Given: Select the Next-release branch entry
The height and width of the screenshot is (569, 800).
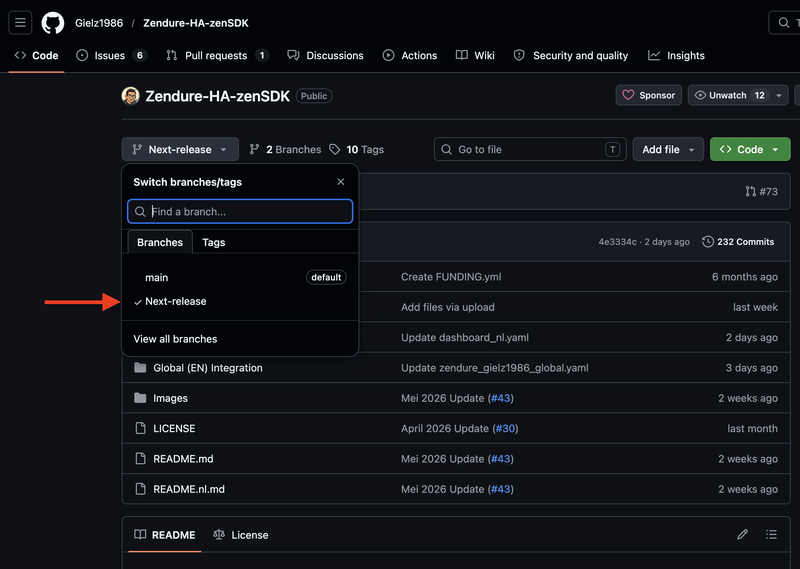Looking at the screenshot, I should pos(240,302).
